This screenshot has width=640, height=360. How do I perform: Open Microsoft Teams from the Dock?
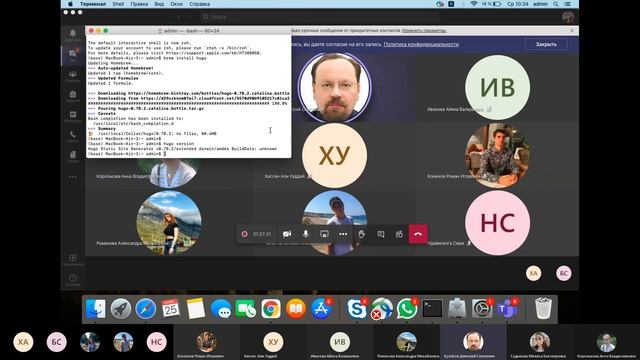(507, 309)
